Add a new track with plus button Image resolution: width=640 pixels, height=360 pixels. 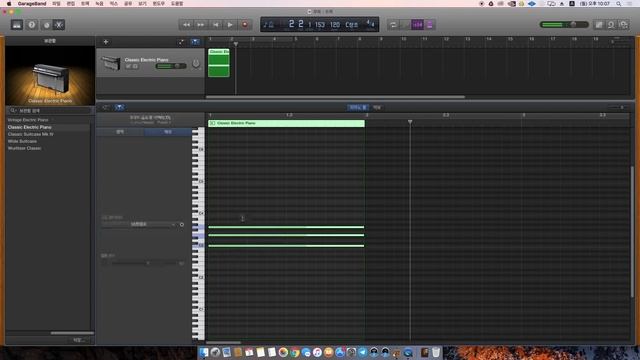pos(106,42)
